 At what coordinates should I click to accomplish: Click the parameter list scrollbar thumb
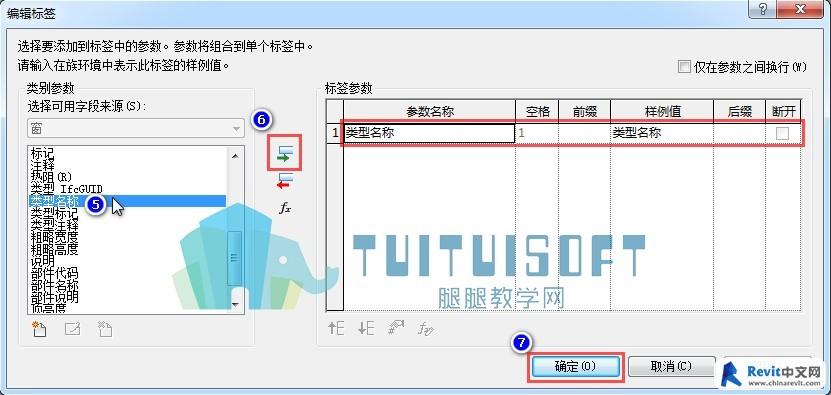point(234,258)
